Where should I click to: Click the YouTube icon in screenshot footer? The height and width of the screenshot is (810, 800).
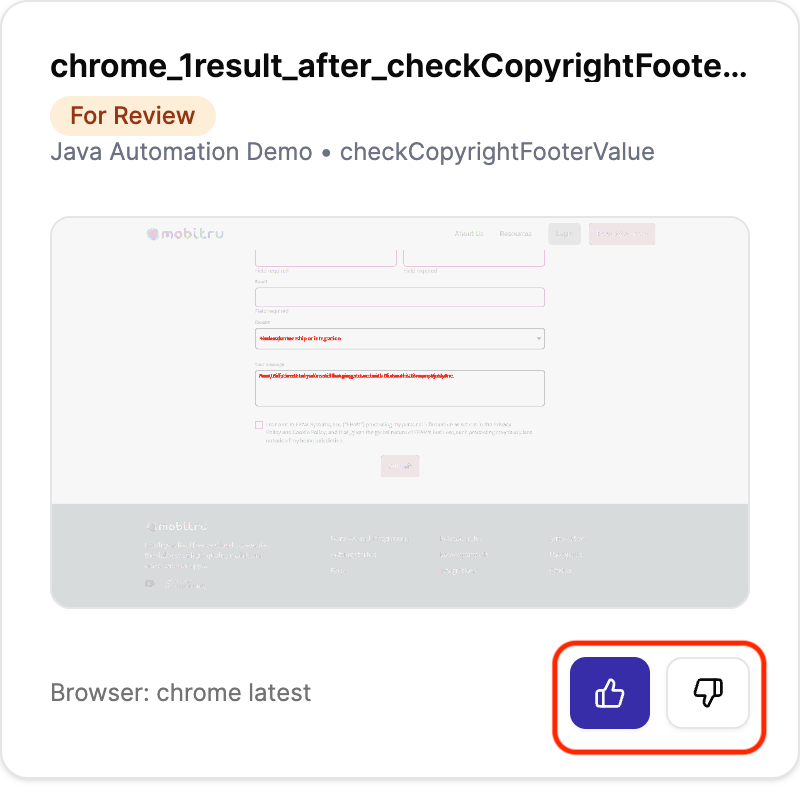pyautogui.click(x=150, y=584)
